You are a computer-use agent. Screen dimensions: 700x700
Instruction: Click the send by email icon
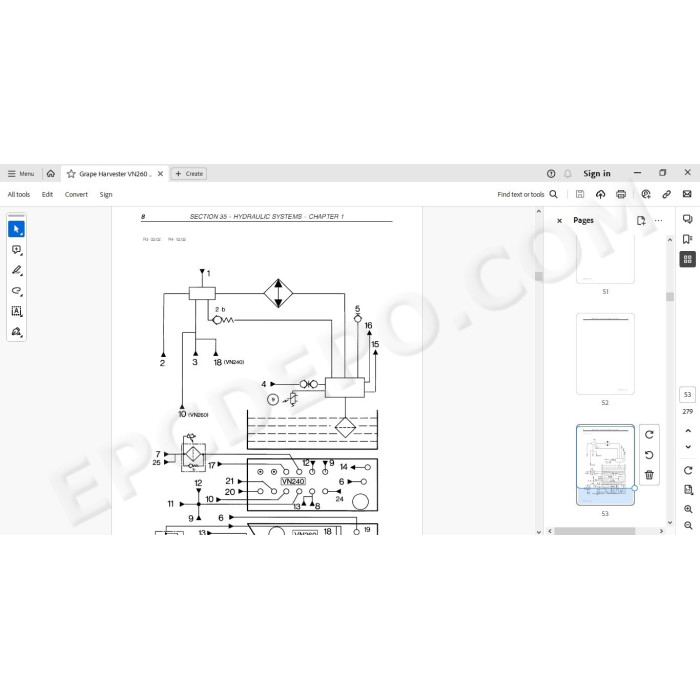pyautogui.click(x=687, y=194)
